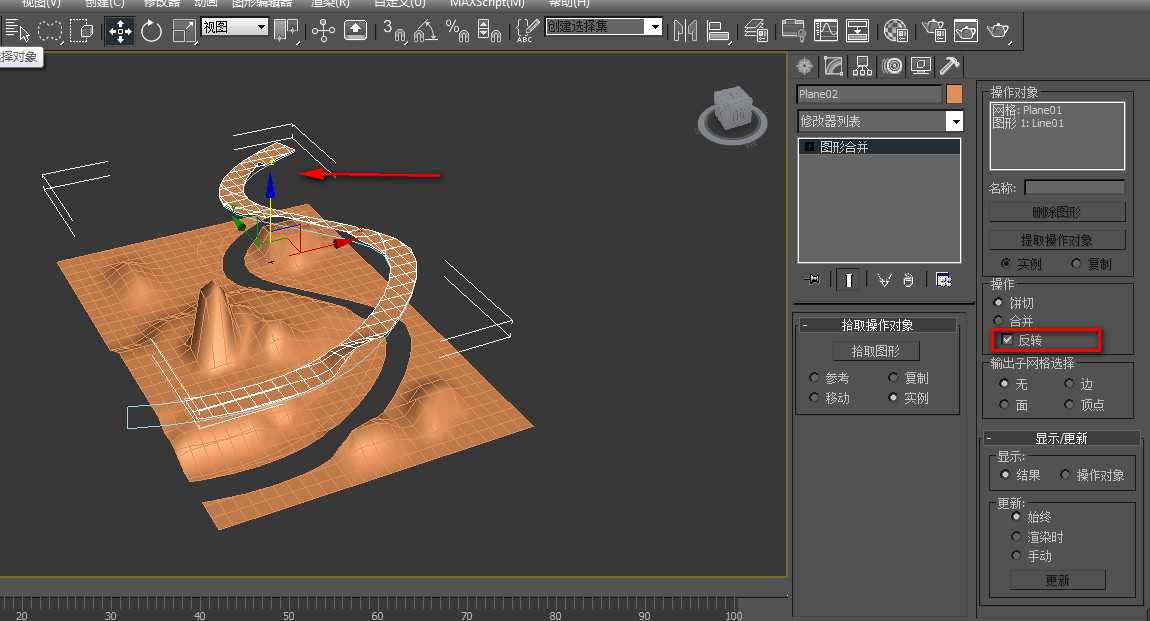Switch to the Create command panel
Screen dimensions: 1150x621
tap(805, 66)
